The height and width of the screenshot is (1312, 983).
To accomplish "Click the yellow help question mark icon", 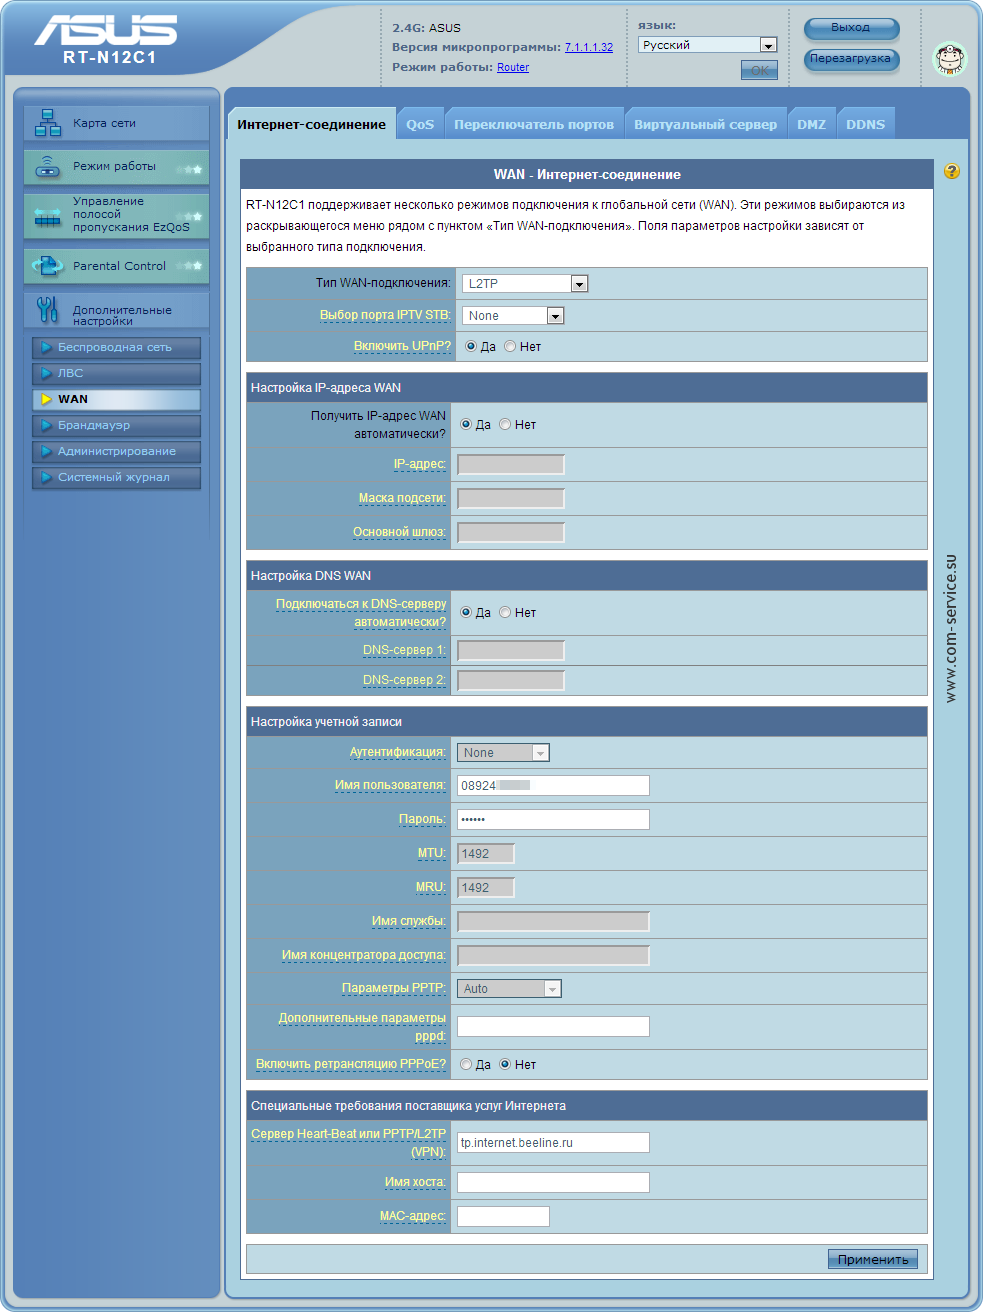I will coord(951,172).
